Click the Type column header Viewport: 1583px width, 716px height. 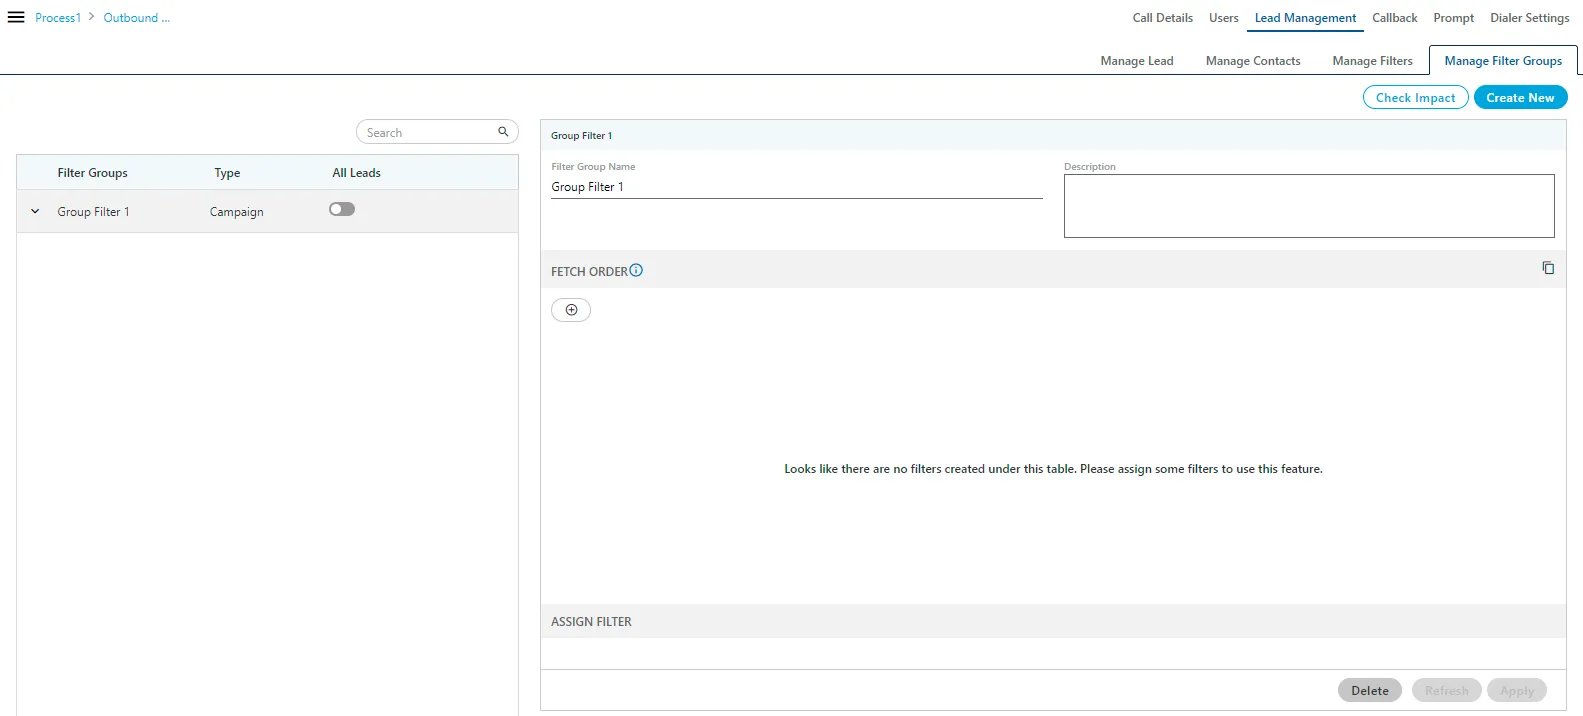click(227, 173)
